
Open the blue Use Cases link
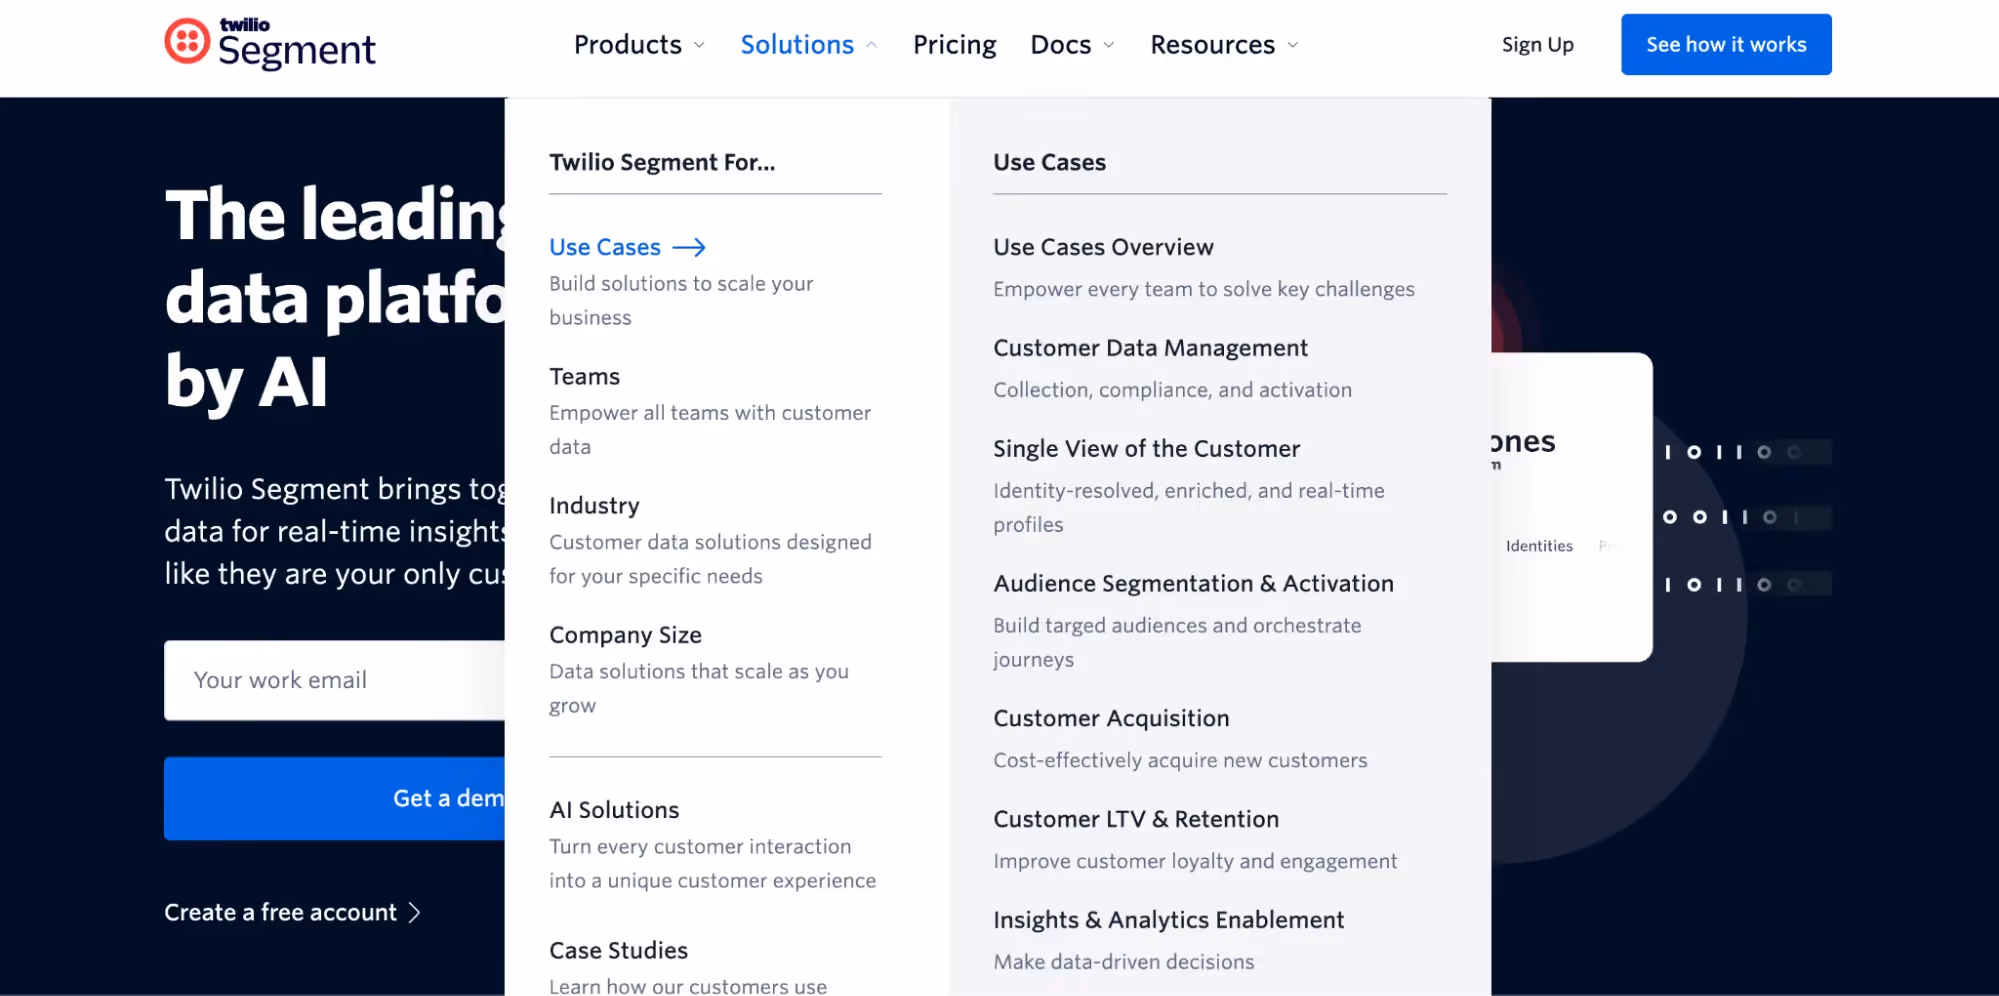pyautogui.click(x=605, y=247)
